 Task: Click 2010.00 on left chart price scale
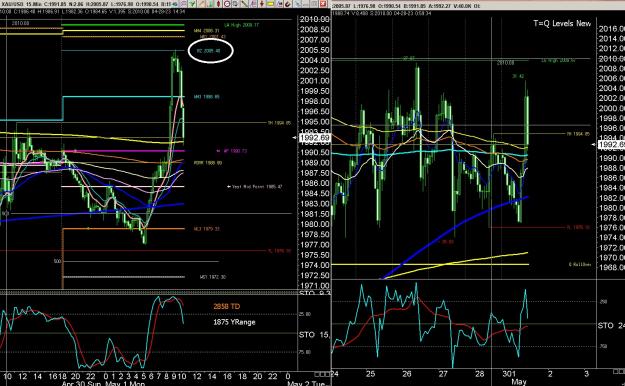[x=314, y=19]
